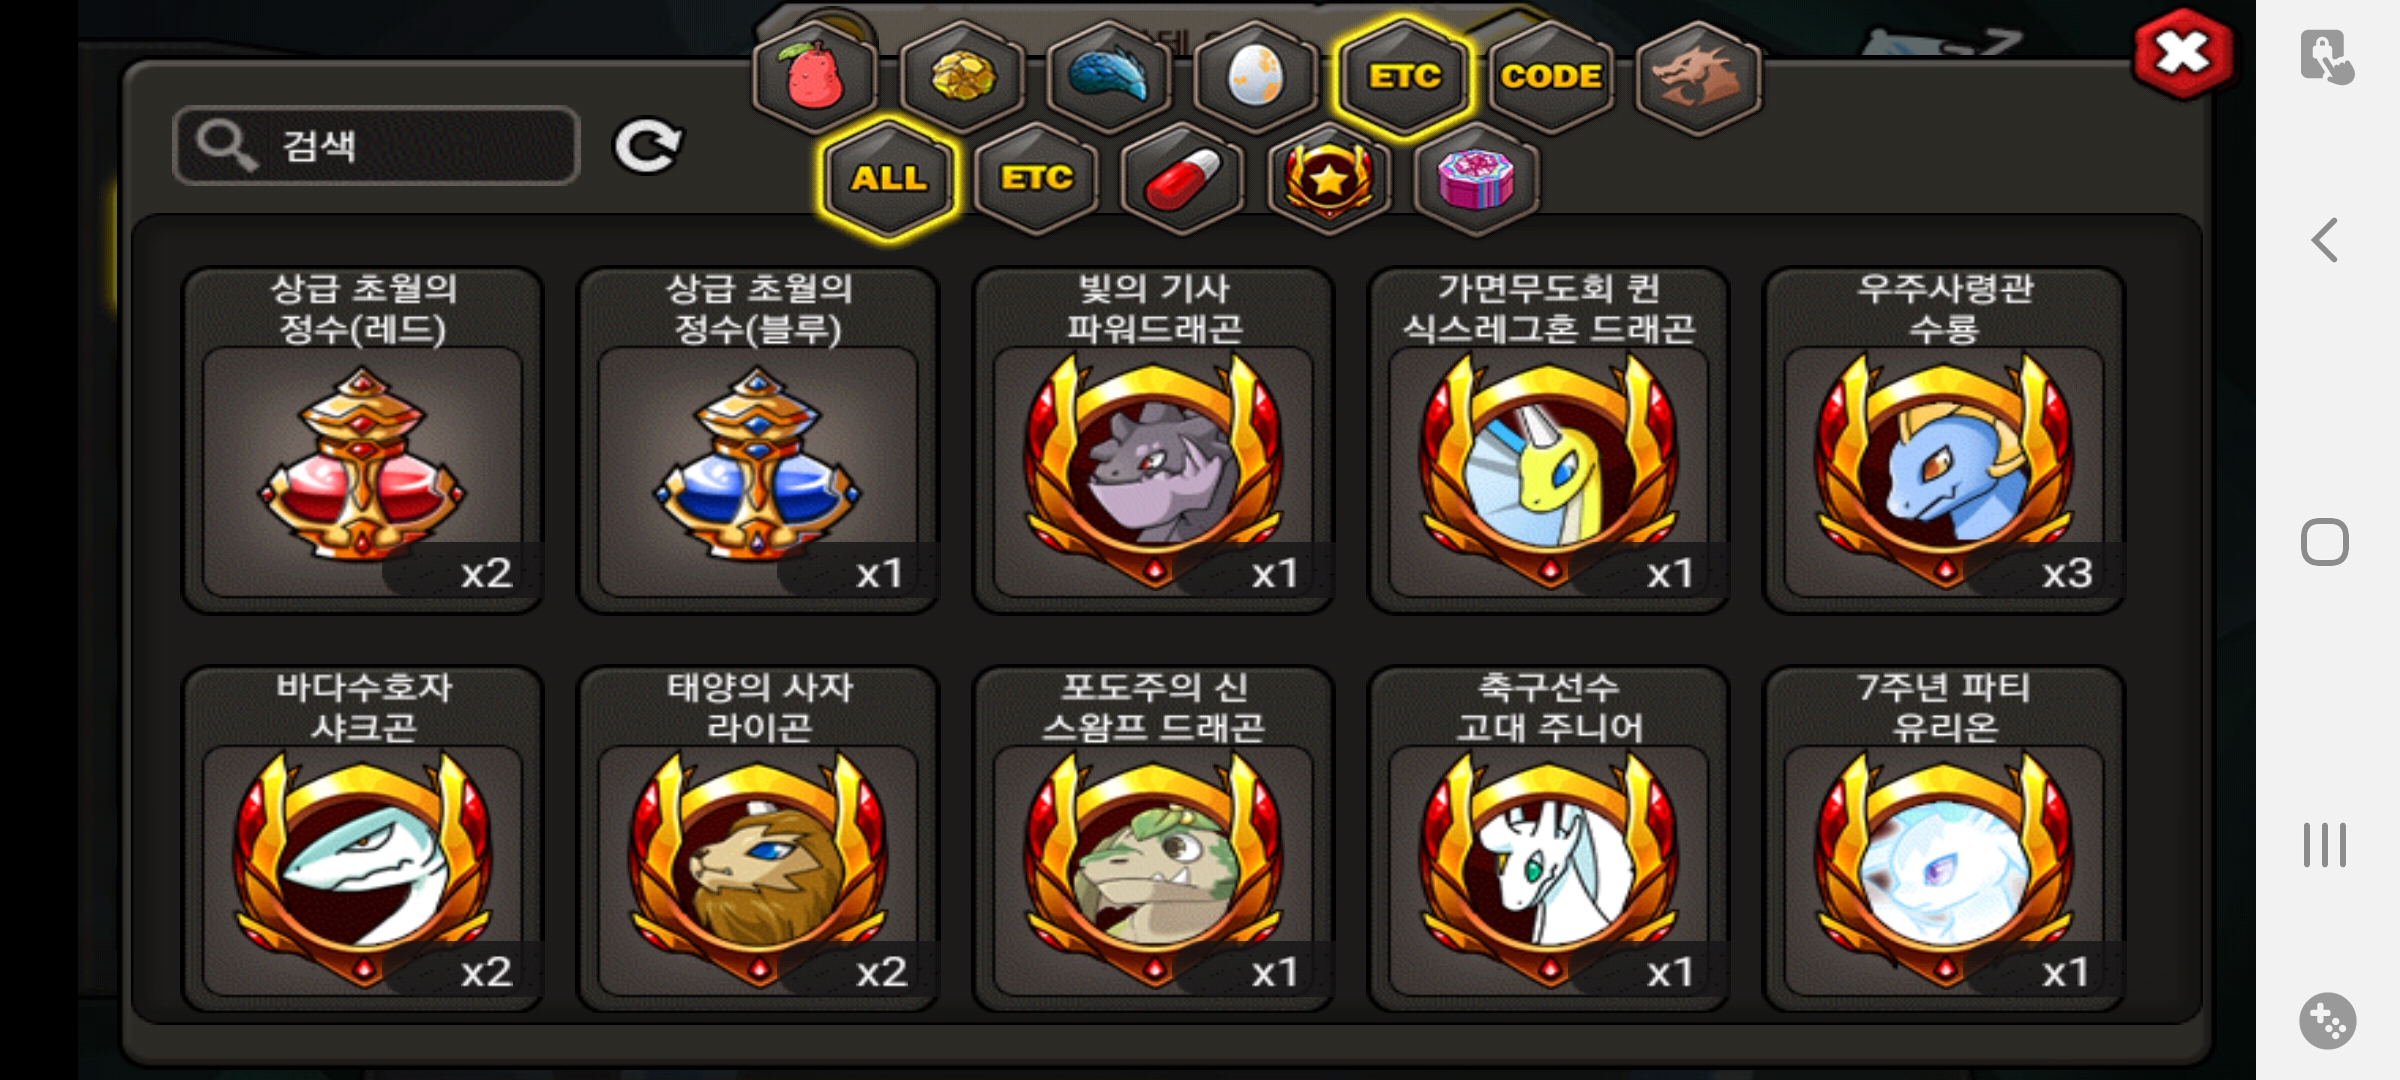Open the brown dragon head category
2400x1080 pixels.
point(1698,78)
